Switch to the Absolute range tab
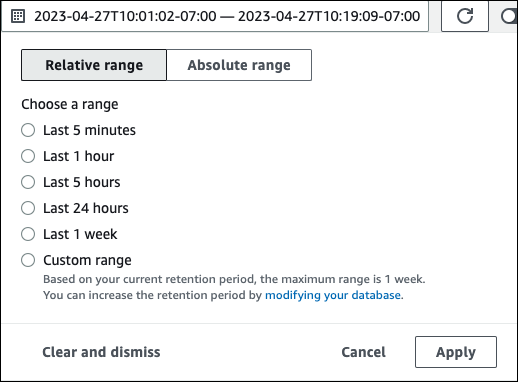The width and height of the screenshot is (518, 382). pos(239,65)
